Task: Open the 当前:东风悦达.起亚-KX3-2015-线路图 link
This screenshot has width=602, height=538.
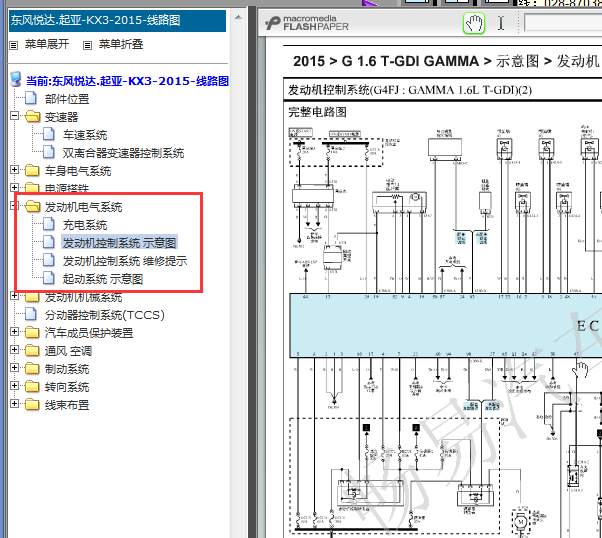Action: 127,81
